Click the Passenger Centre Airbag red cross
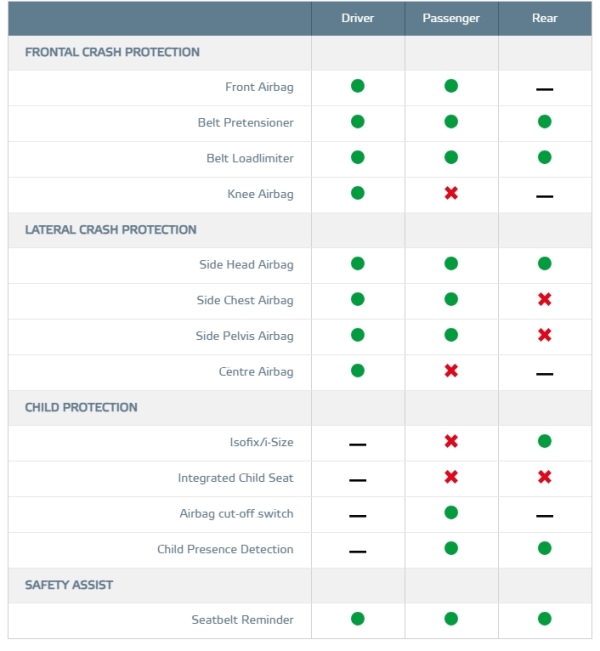Screen dimensions: 600x651 point(451,371)
